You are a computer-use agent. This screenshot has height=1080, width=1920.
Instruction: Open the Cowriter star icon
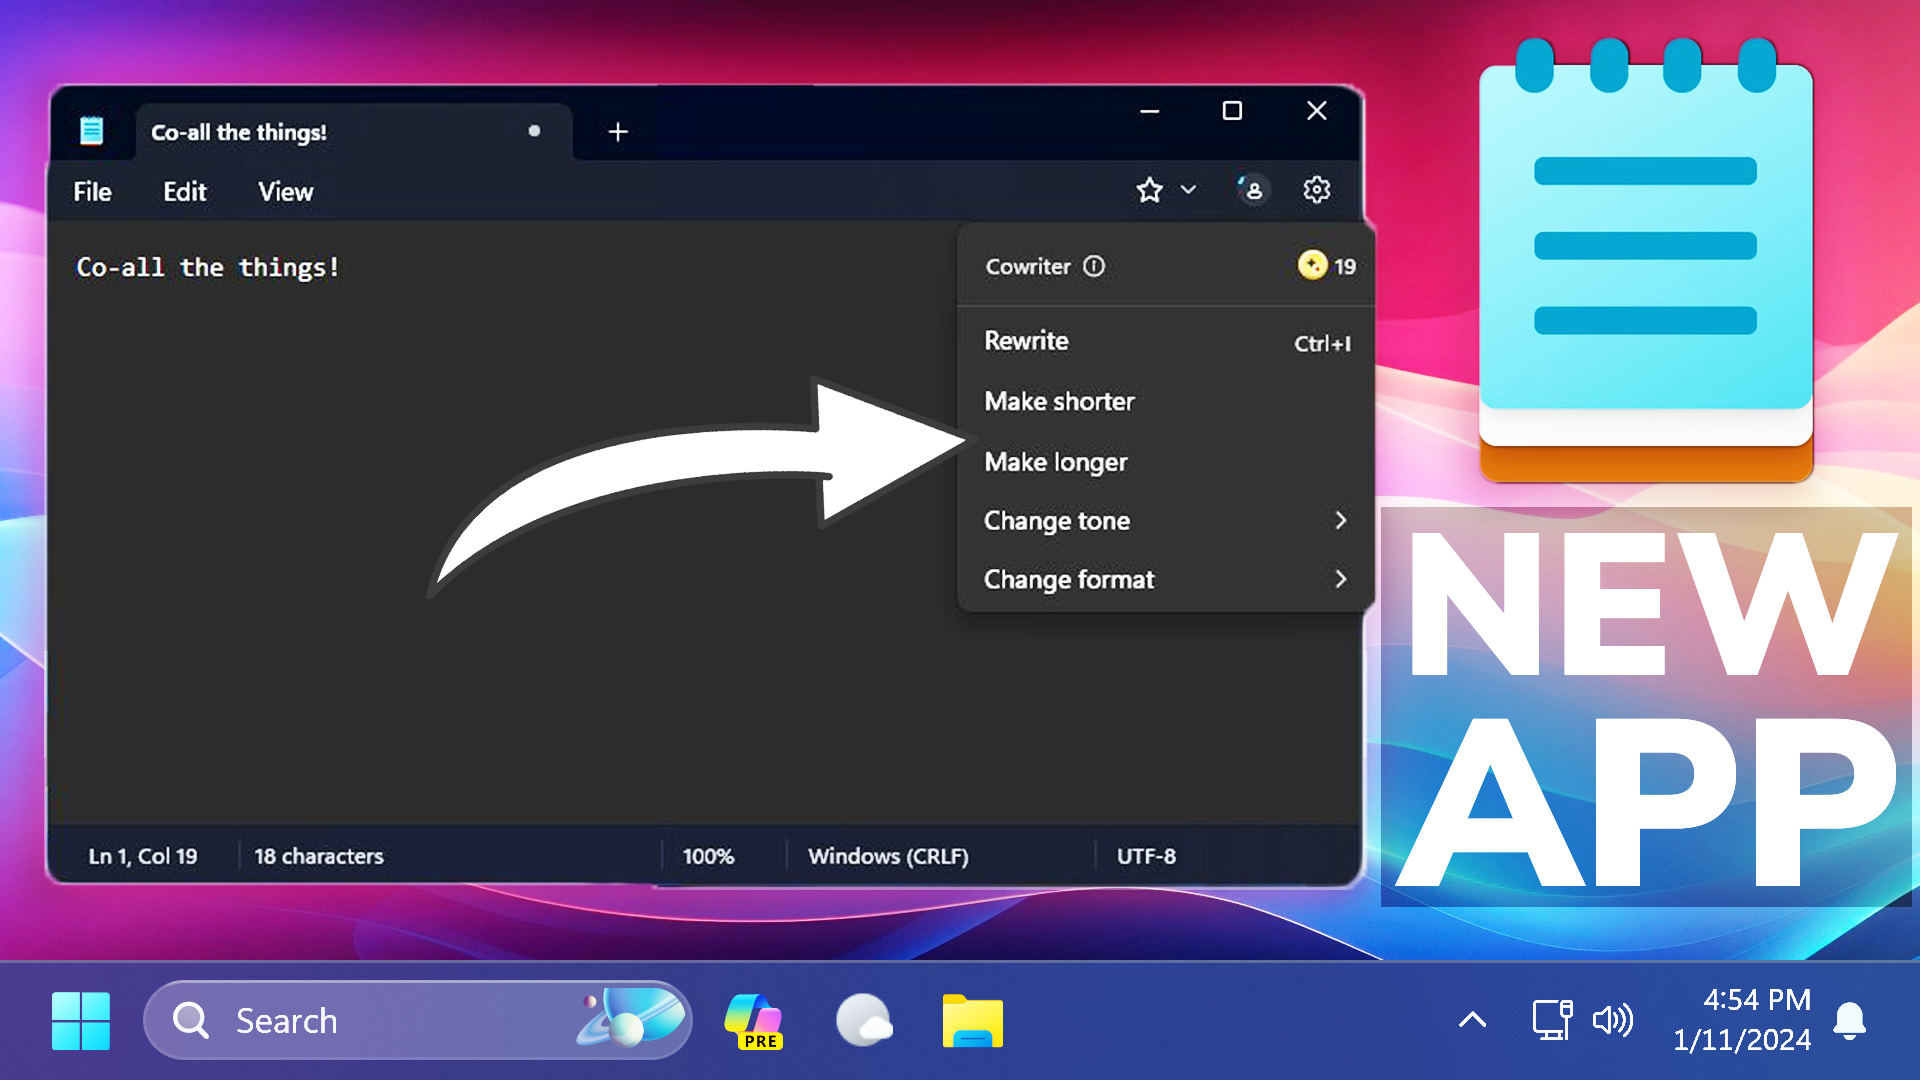pos(1149,190)
